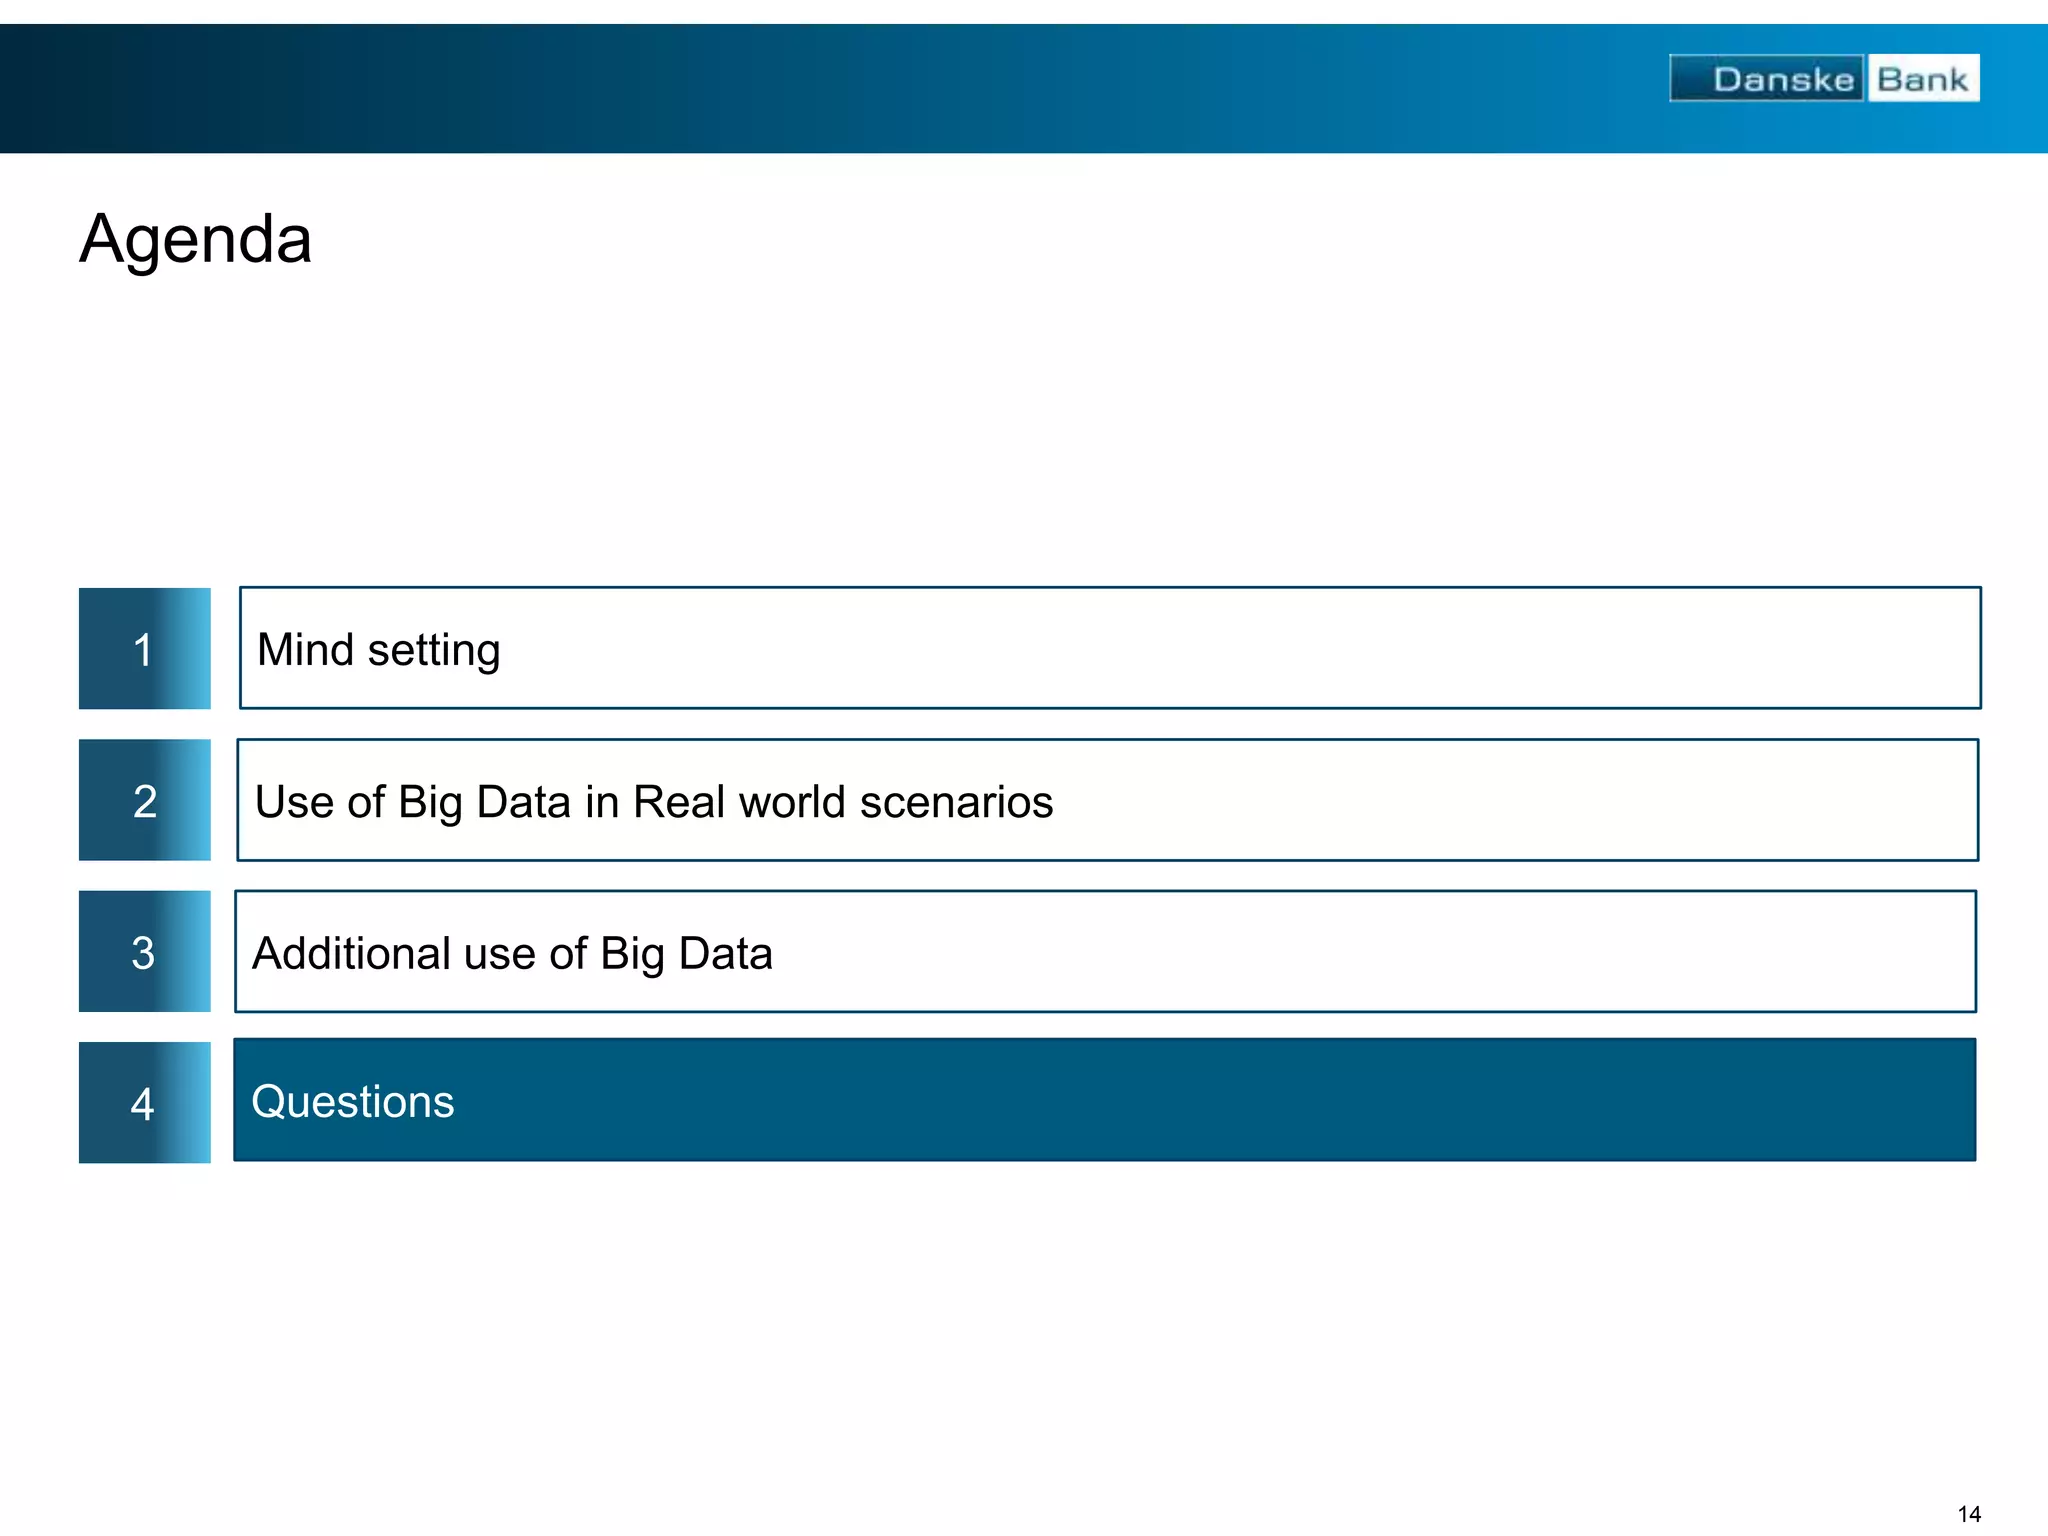
Task: Click the highlighted 'Questions' agenda item
Action: tap(1105, 1100)
